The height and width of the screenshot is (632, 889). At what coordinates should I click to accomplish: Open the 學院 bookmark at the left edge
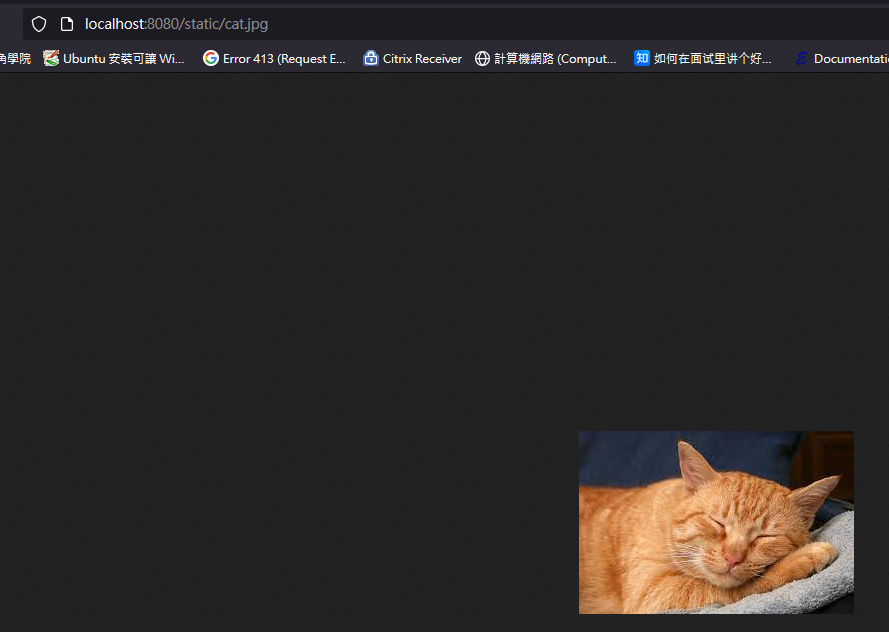15,58
